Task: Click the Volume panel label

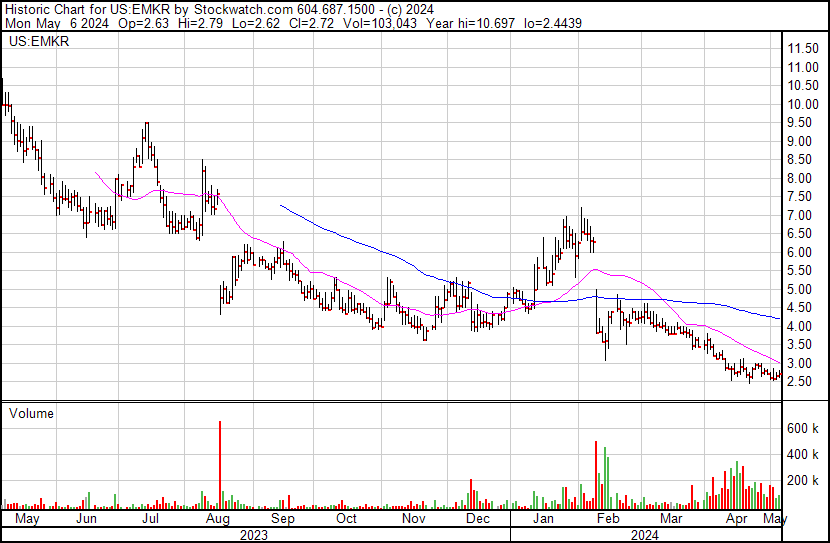Action: pos(31,413)
